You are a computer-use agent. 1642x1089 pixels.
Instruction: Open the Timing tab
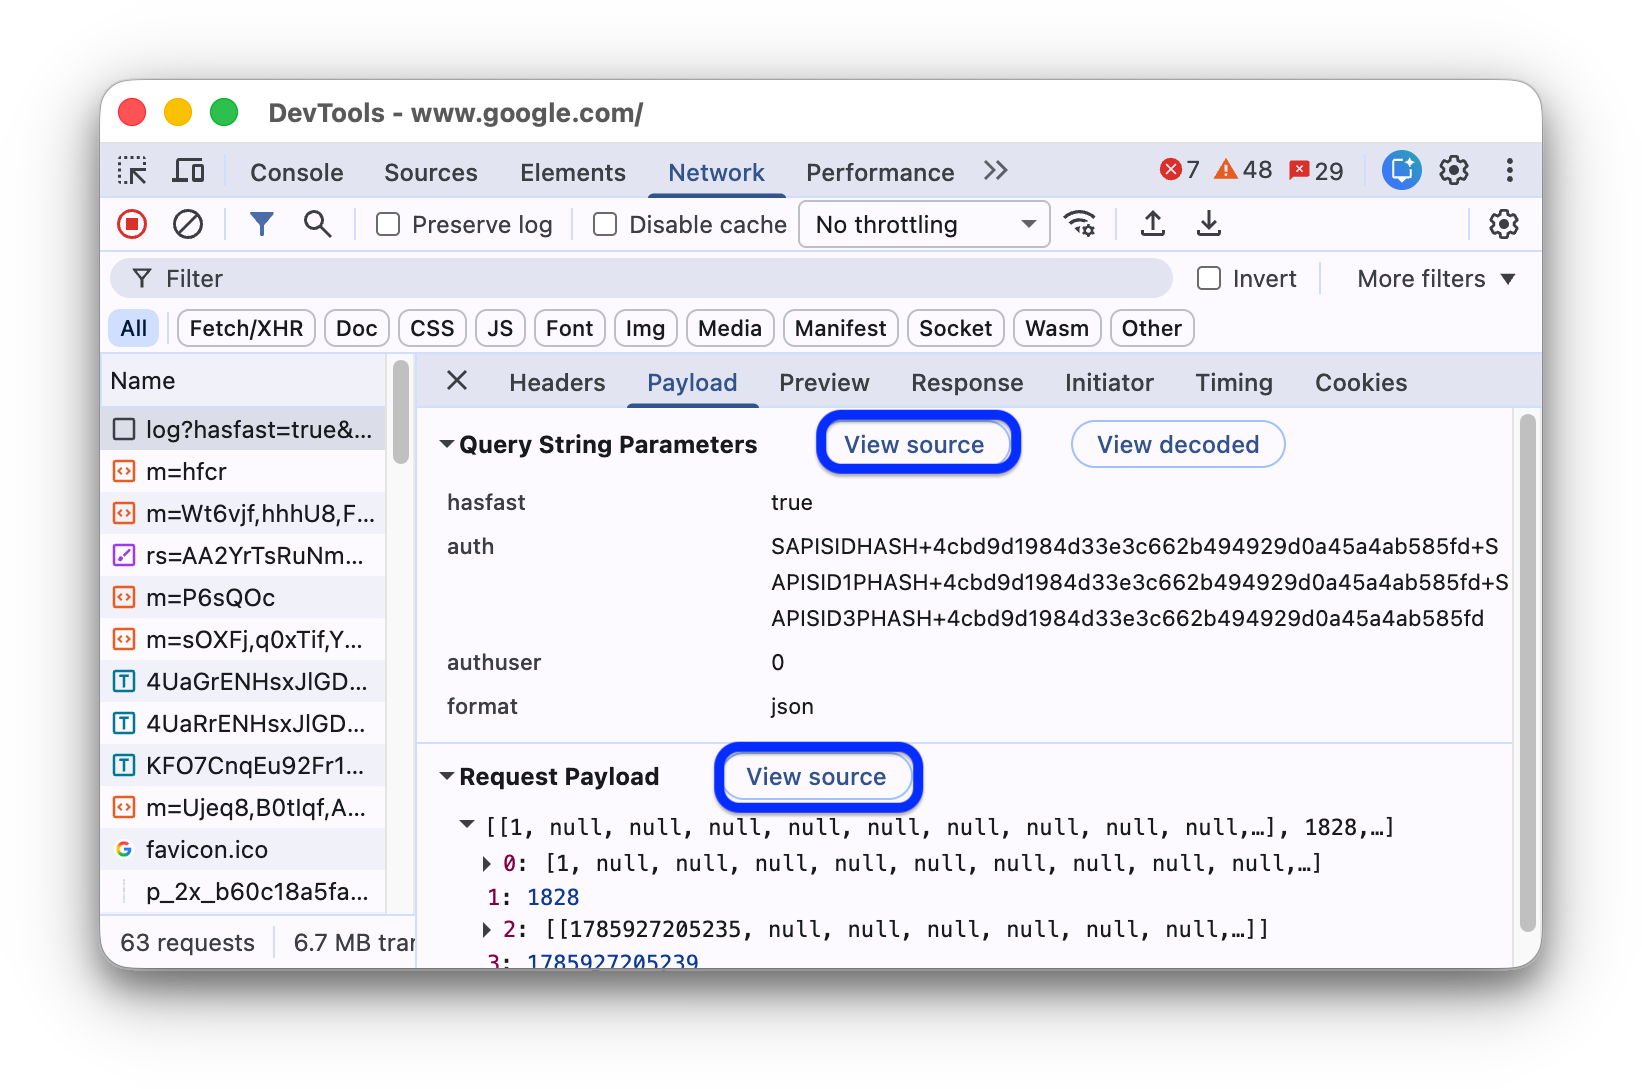[1234, 382]
